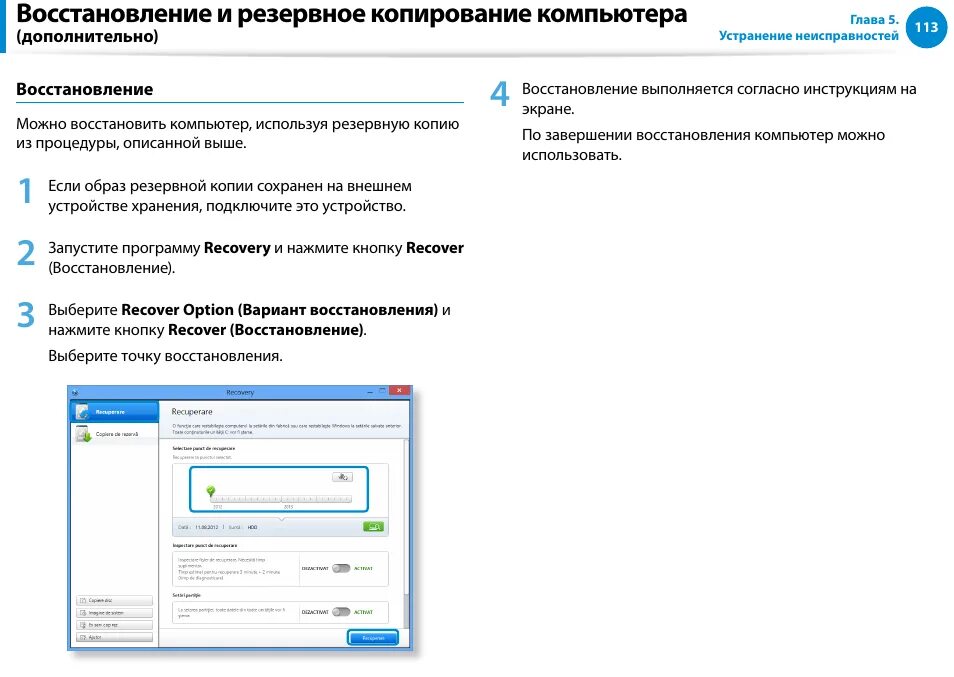Click the page number 113 badge
Screen dimensions: 954x677
click(926, 27)
